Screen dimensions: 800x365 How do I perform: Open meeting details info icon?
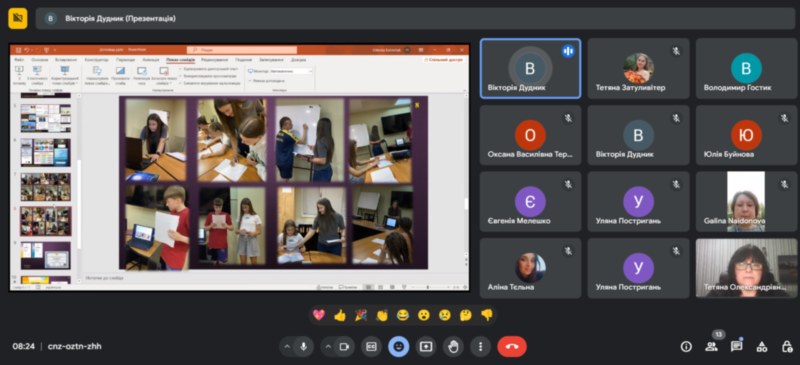686,347
